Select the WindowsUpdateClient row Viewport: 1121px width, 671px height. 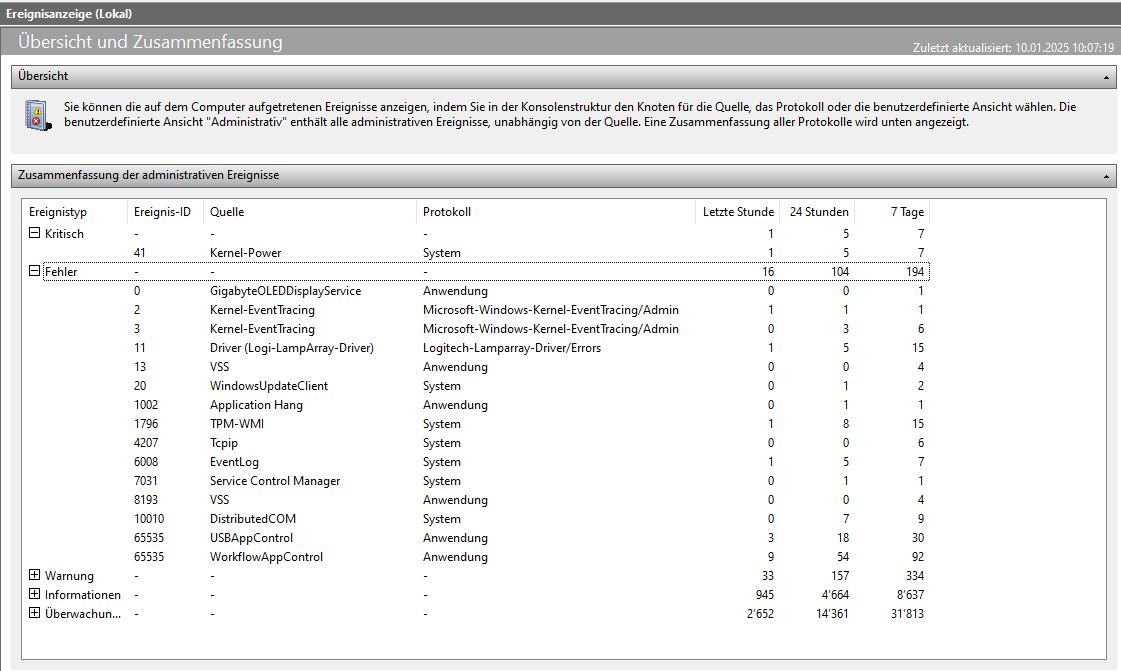476,386
